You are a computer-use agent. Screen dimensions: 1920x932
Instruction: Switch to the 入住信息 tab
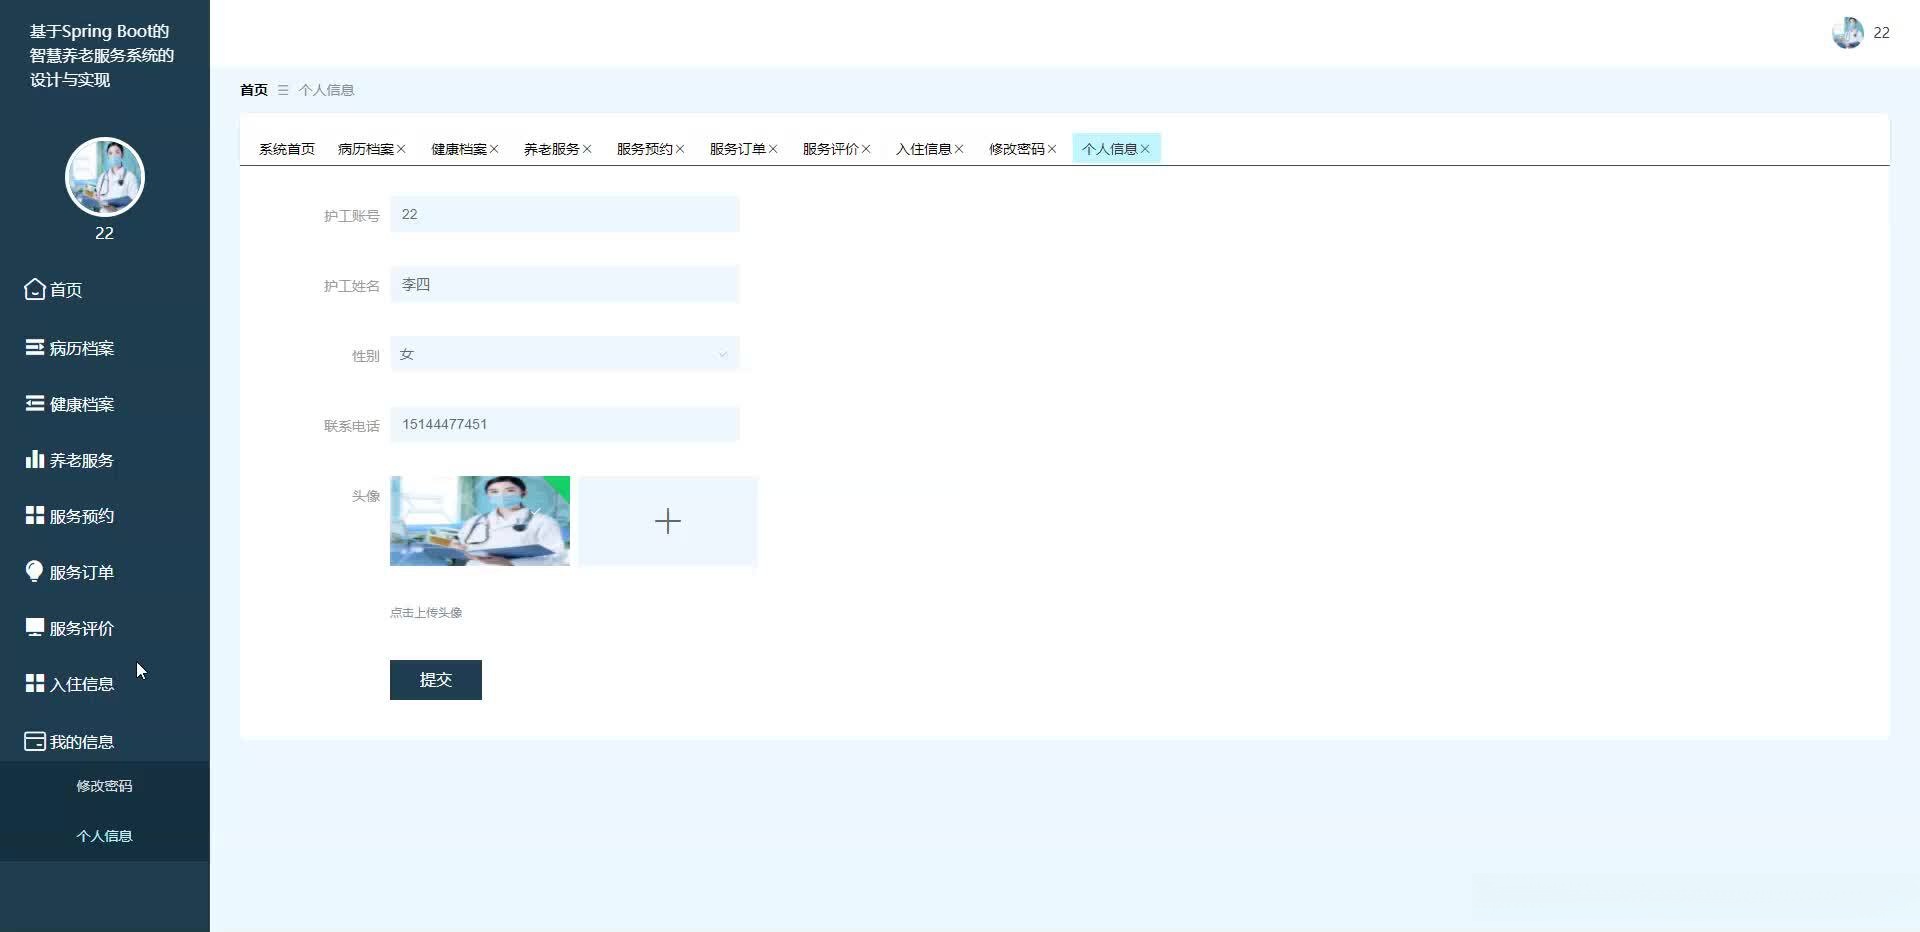924,149
